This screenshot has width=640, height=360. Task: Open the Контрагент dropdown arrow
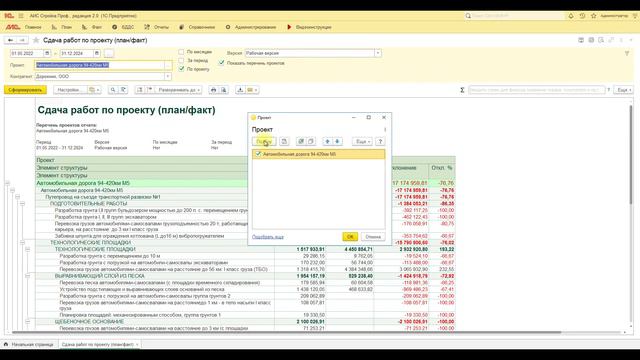[x=167, y=76]
